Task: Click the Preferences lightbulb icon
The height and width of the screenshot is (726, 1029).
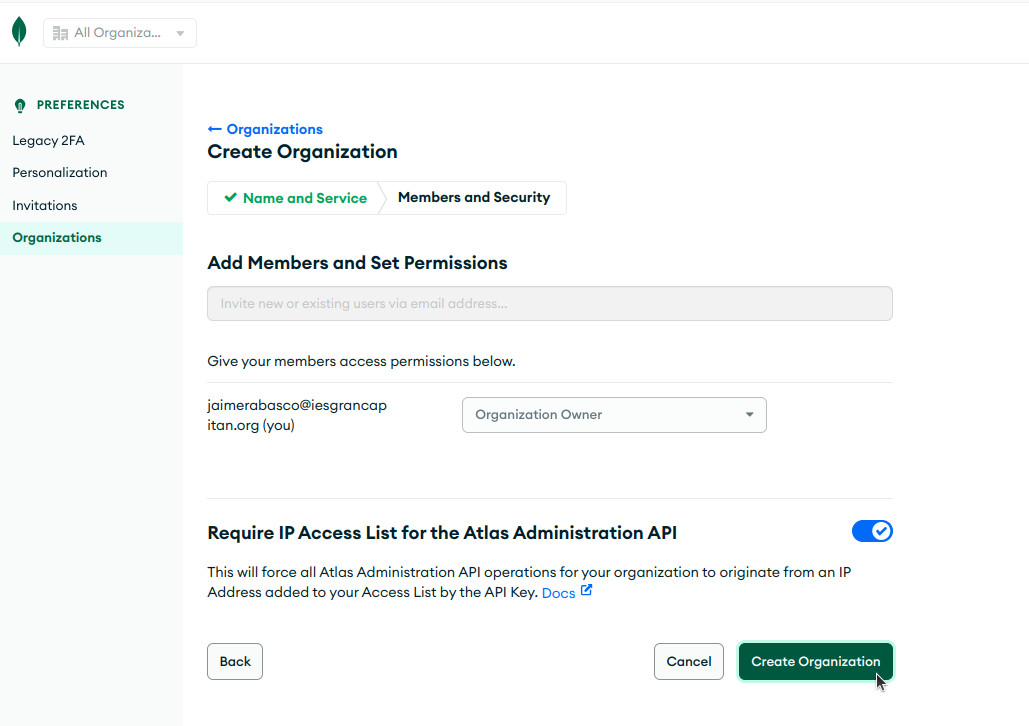Action: click(x=20, y=105)
